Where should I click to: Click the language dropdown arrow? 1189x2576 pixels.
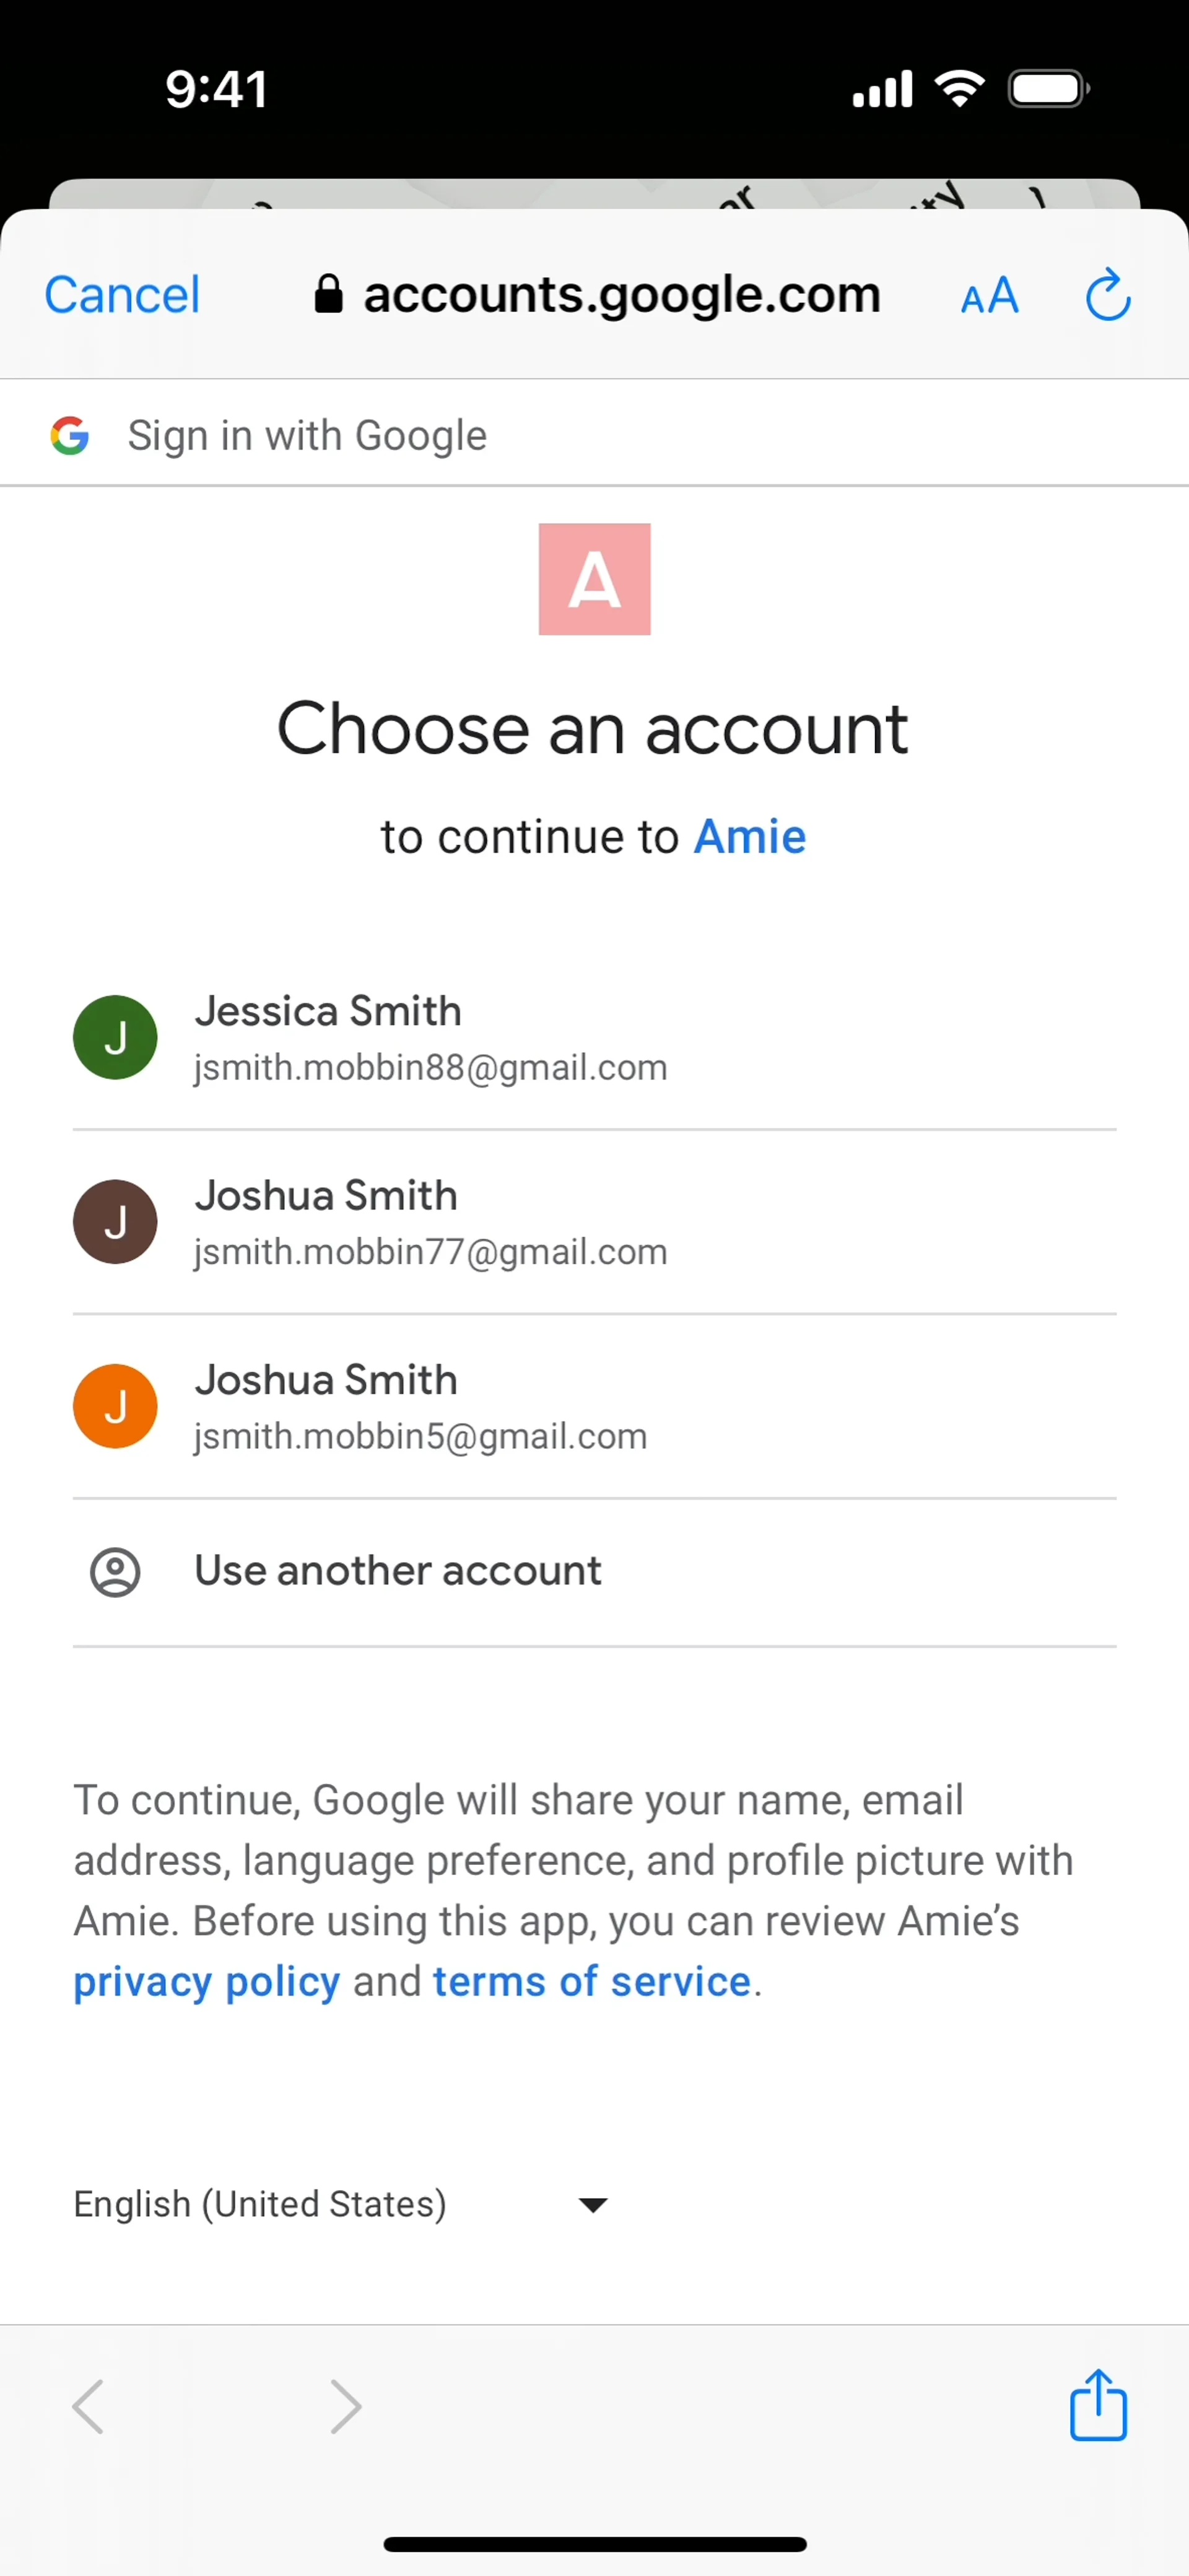[593, 2205]
